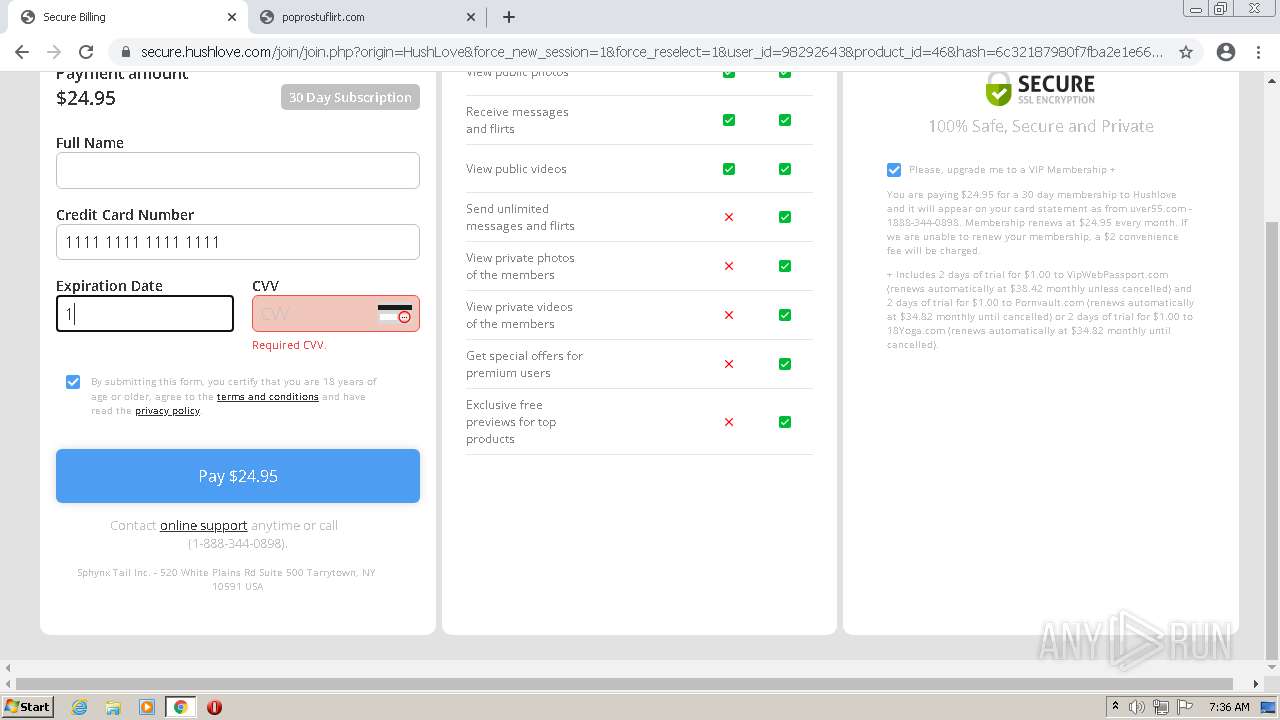This screenshot has height=720, width=1280.
Task: Open the Windows Start menu
Action: tap(28, 706)
